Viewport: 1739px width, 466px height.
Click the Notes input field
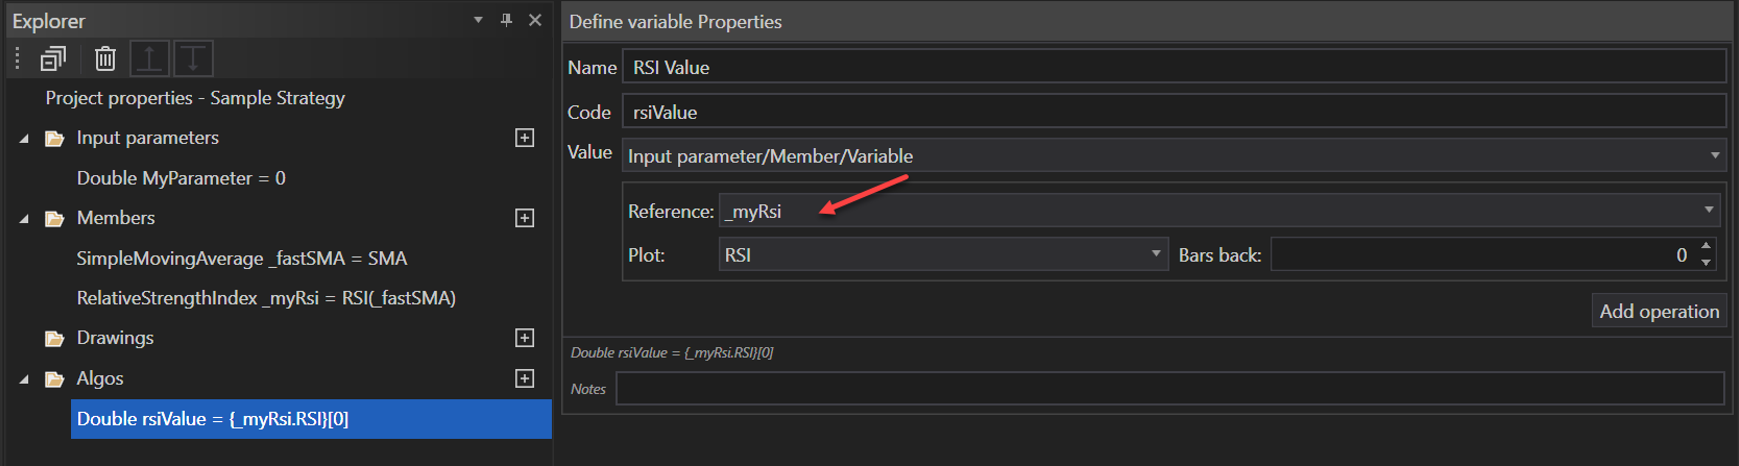pyautogui.click(x=1168, y=388)
